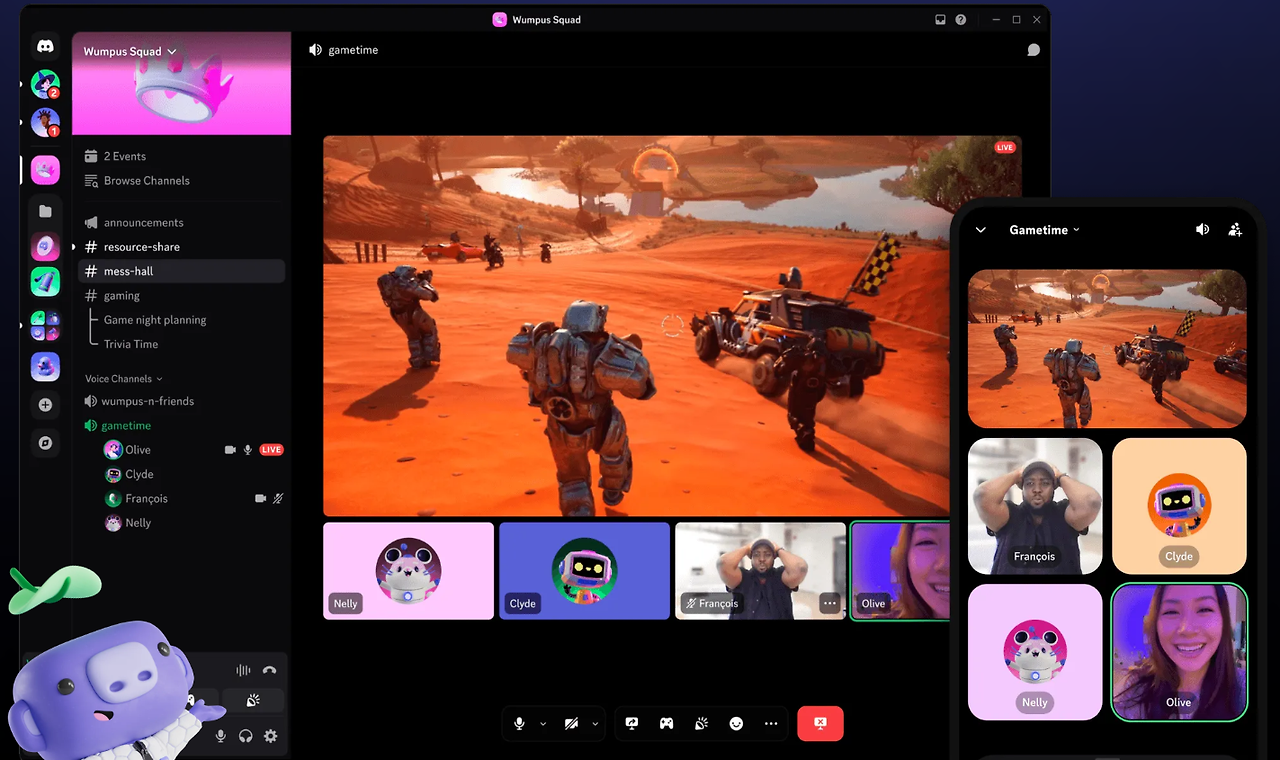Disconnect from voice using the hang-up icon
The height and width of the screenshot is (760, 1280).
click(269, 670)
